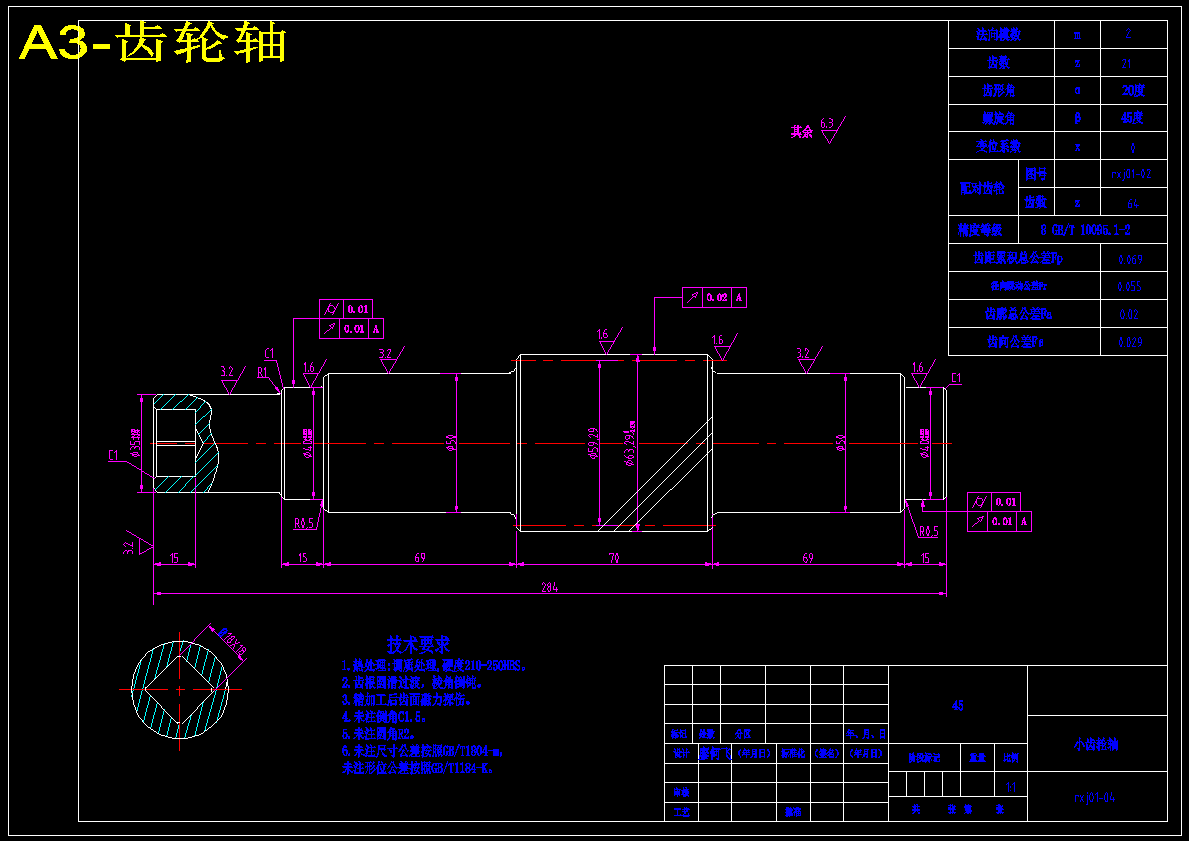Screen dimensions: 1189x841
Task: Click the designer name next to 设计
Action: tap(714, 754)
